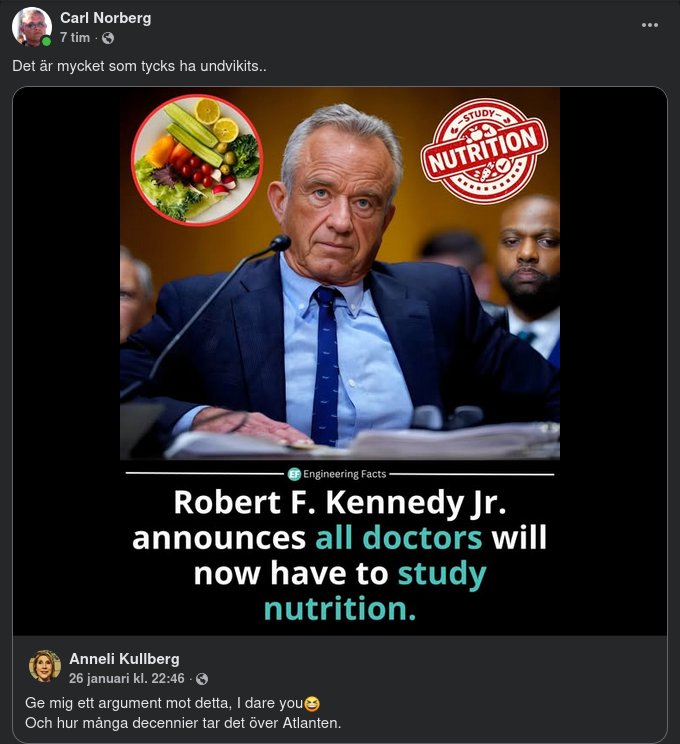Click the green online status dot on Carl's avatar
The image size is (680, 744).
[46, 42]
